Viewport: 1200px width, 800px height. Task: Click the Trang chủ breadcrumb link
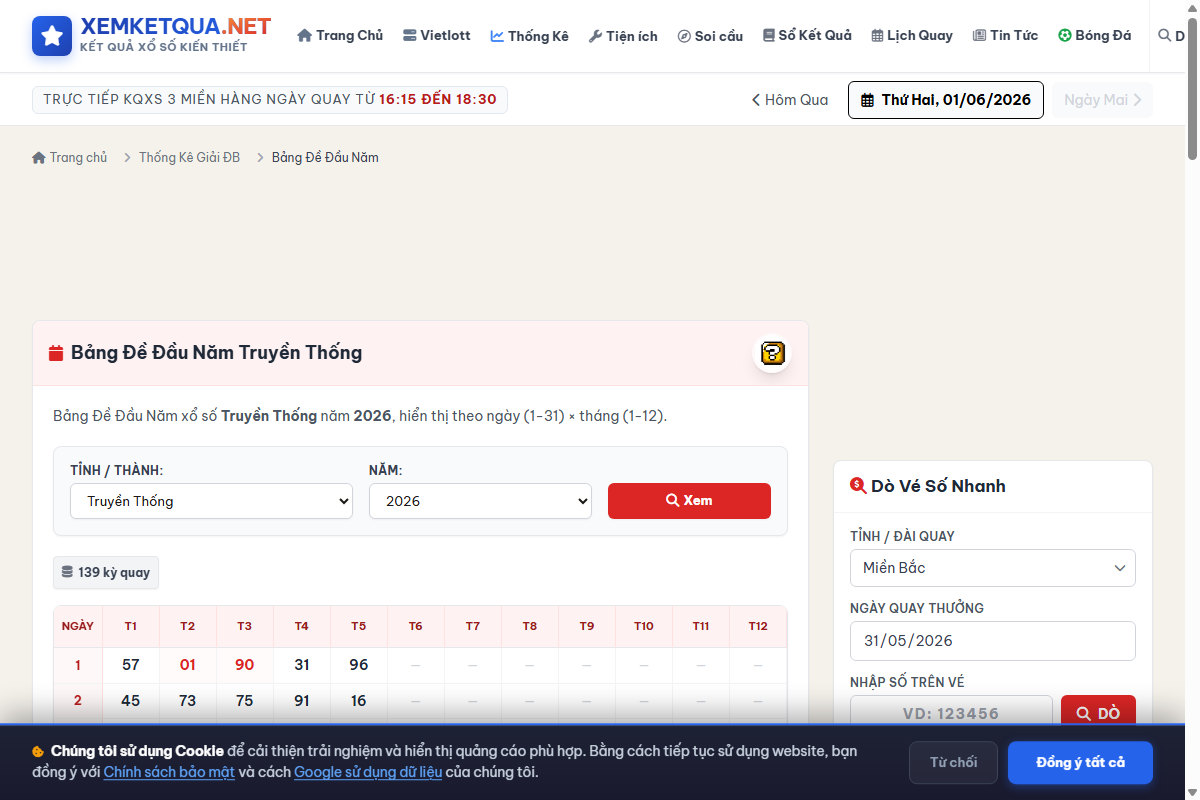tap(70, 157)
